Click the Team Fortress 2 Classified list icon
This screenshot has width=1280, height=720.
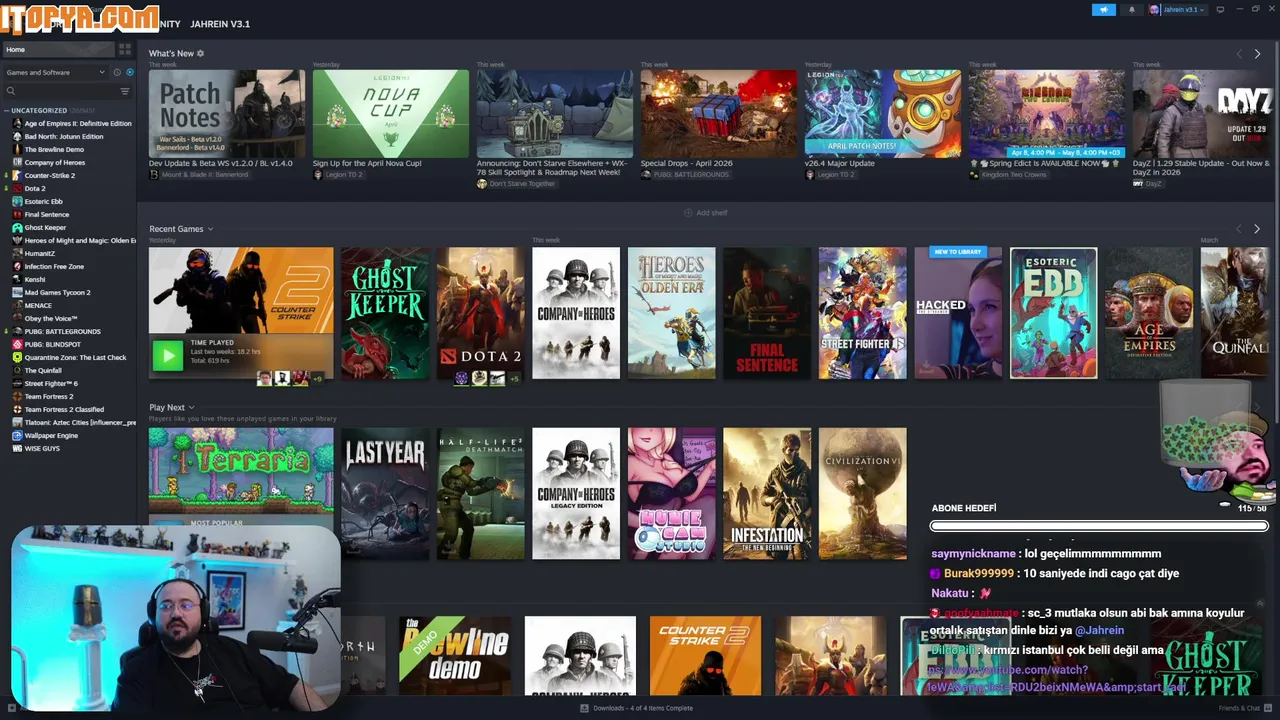[x=17, y=409]
